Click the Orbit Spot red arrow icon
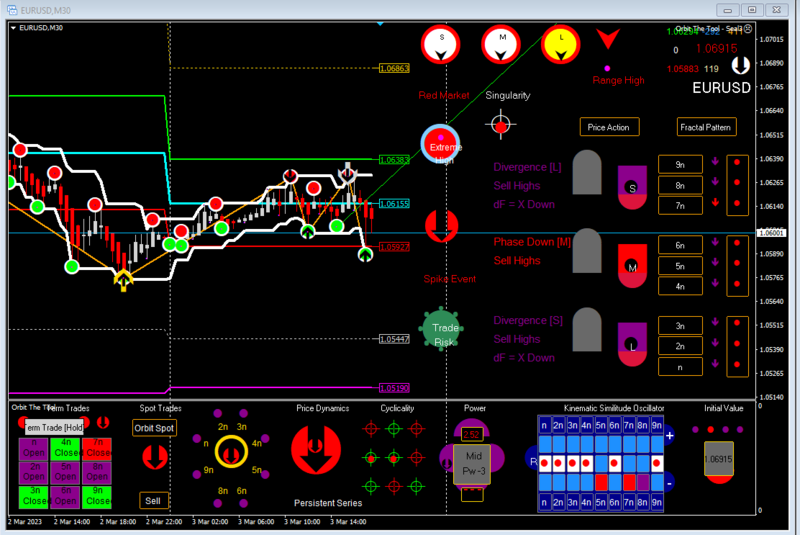This screenshot has width=800, height=535. tap(155, 457)
